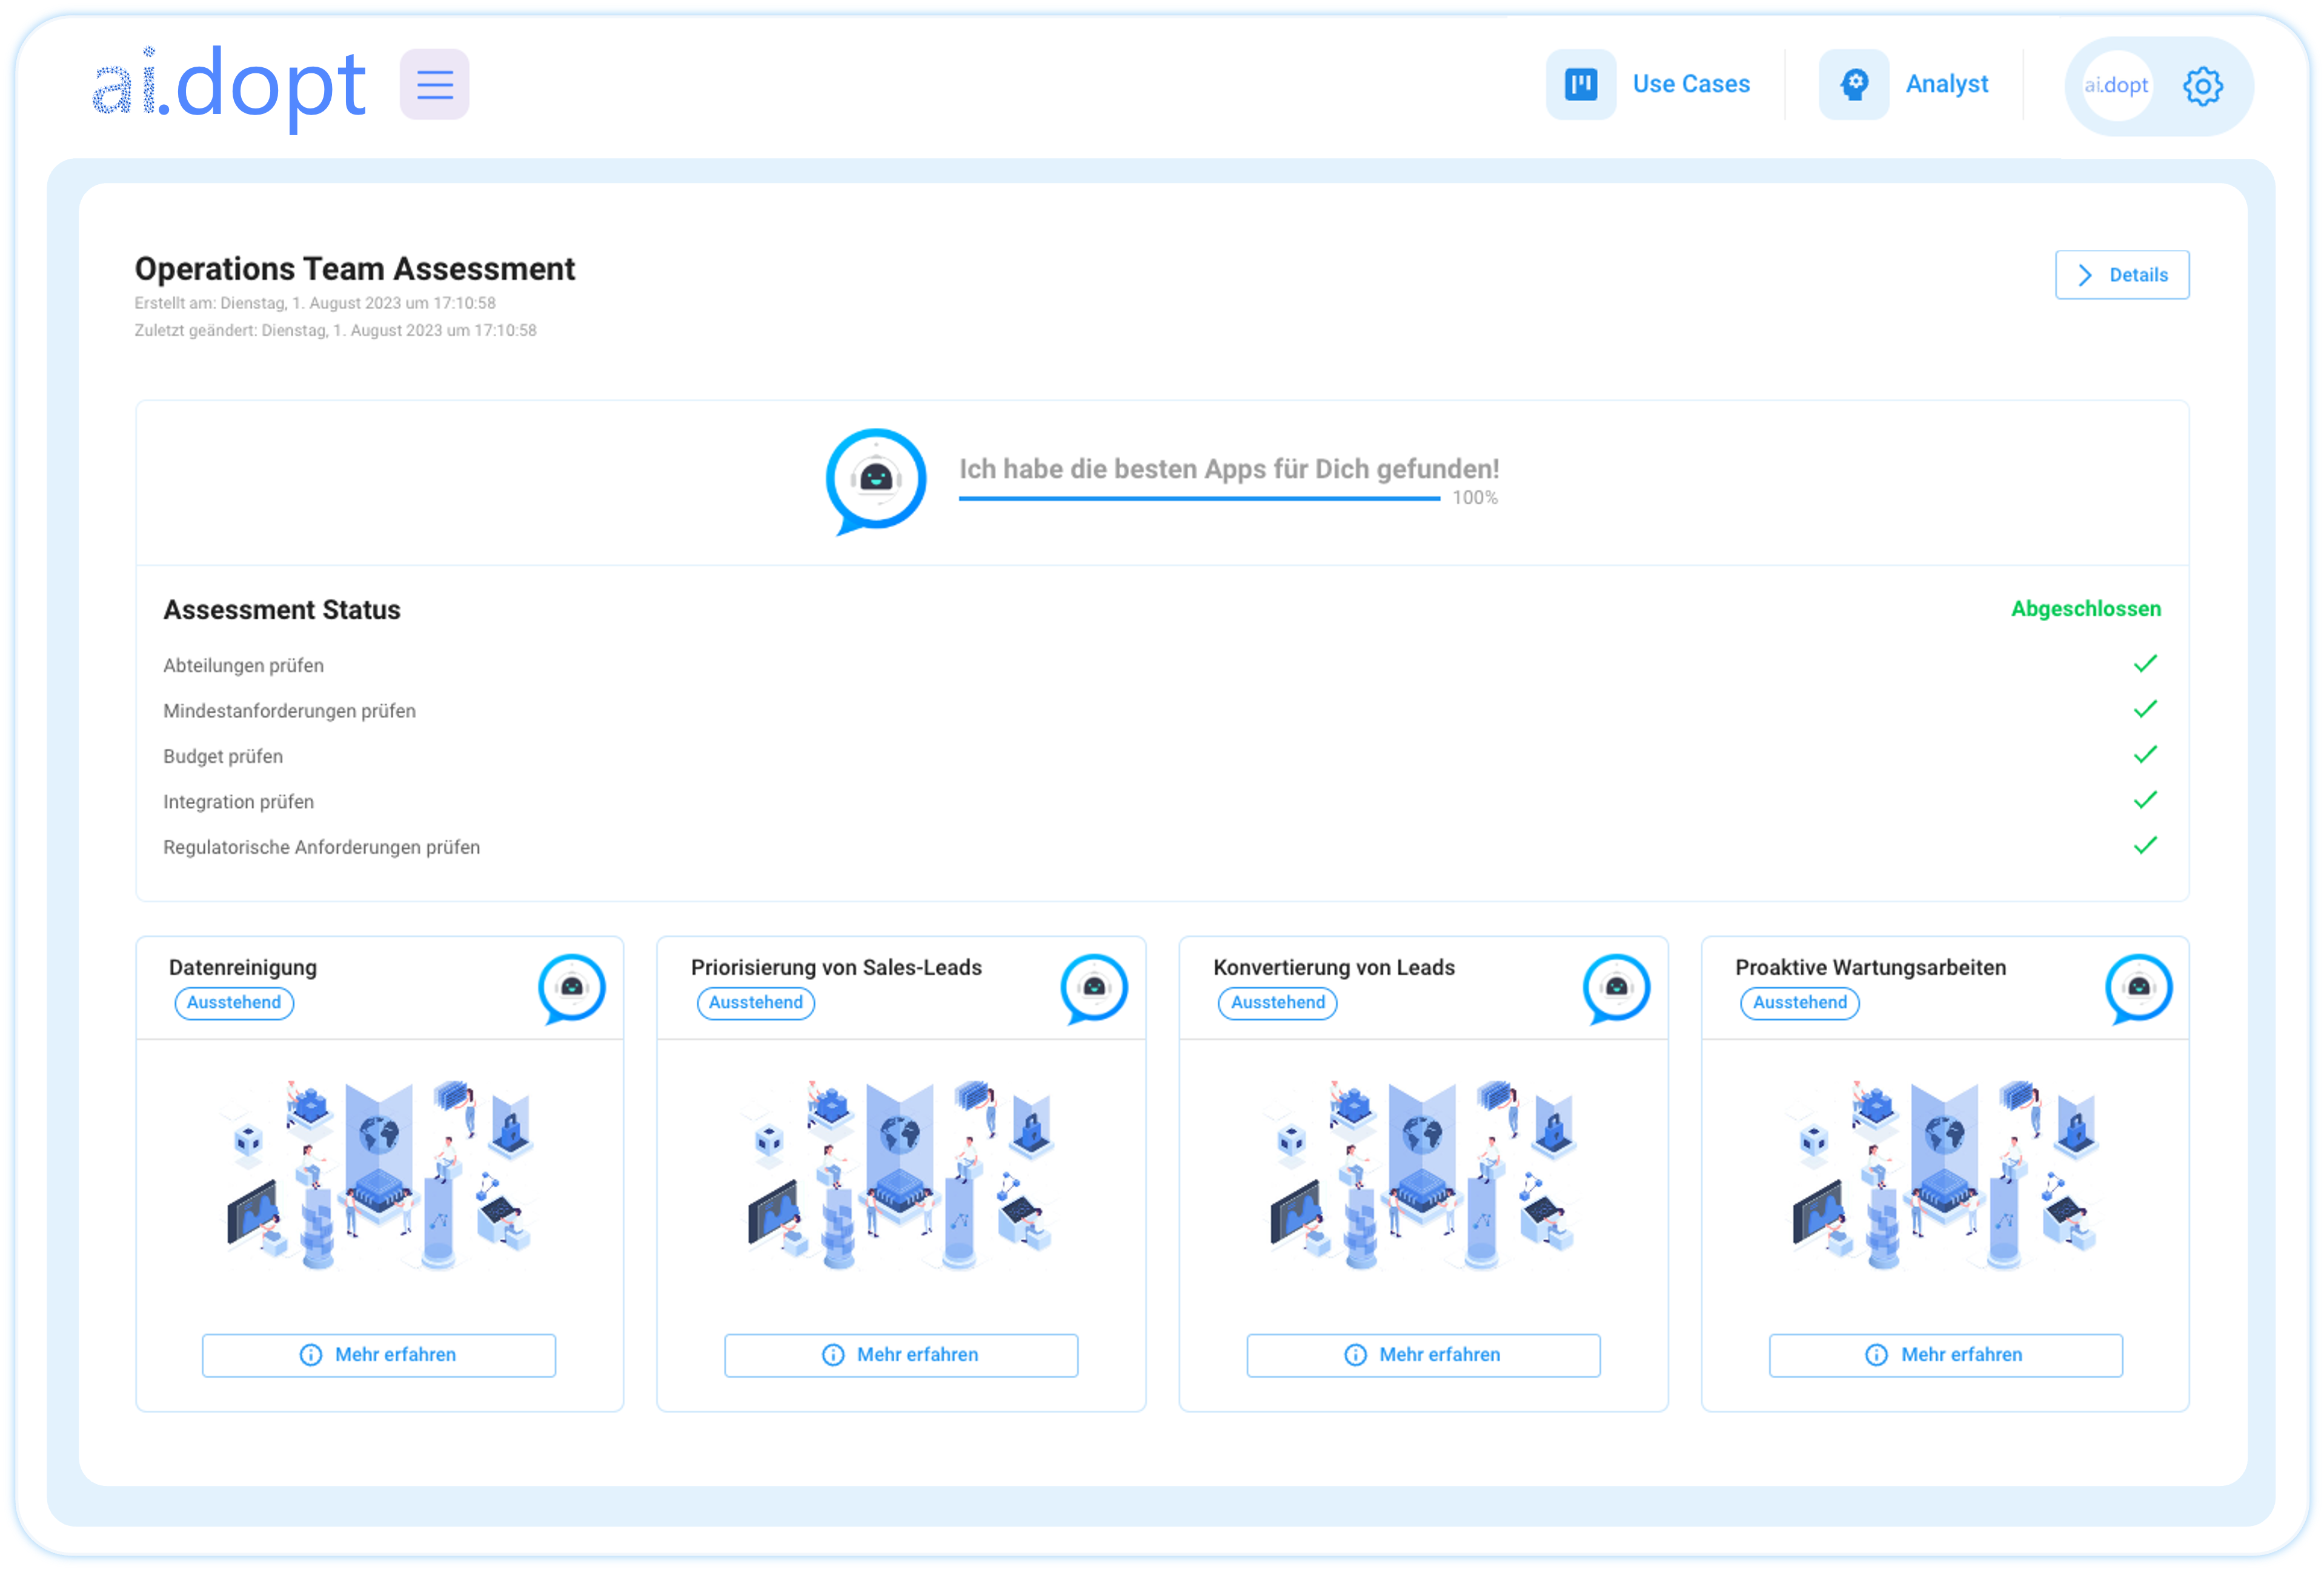
Task: Click the checkmark for Mindestanforderungen prüfen
Action: coord(2144,709)
